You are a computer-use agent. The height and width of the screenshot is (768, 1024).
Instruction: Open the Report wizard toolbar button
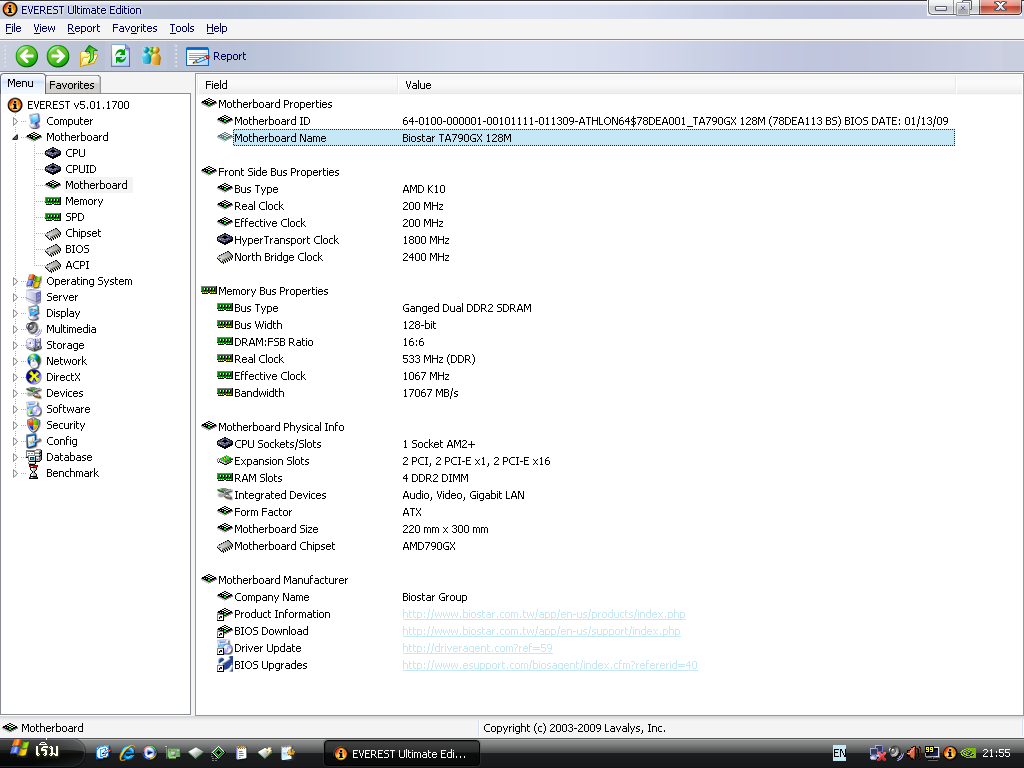pos(216,57)
